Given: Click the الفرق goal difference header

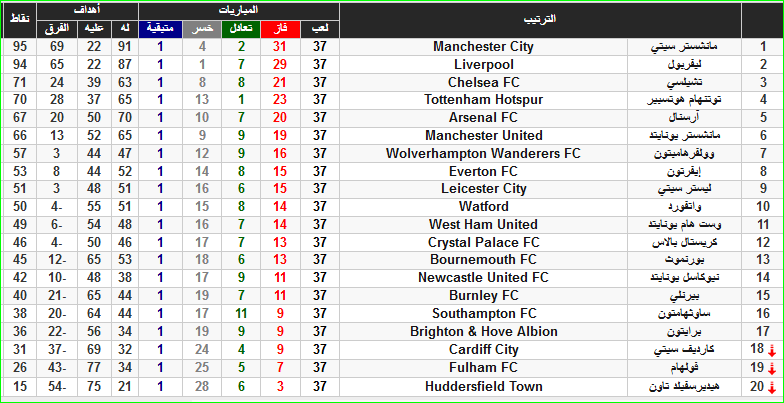Looking at the screenshot, I should (57, 29).
